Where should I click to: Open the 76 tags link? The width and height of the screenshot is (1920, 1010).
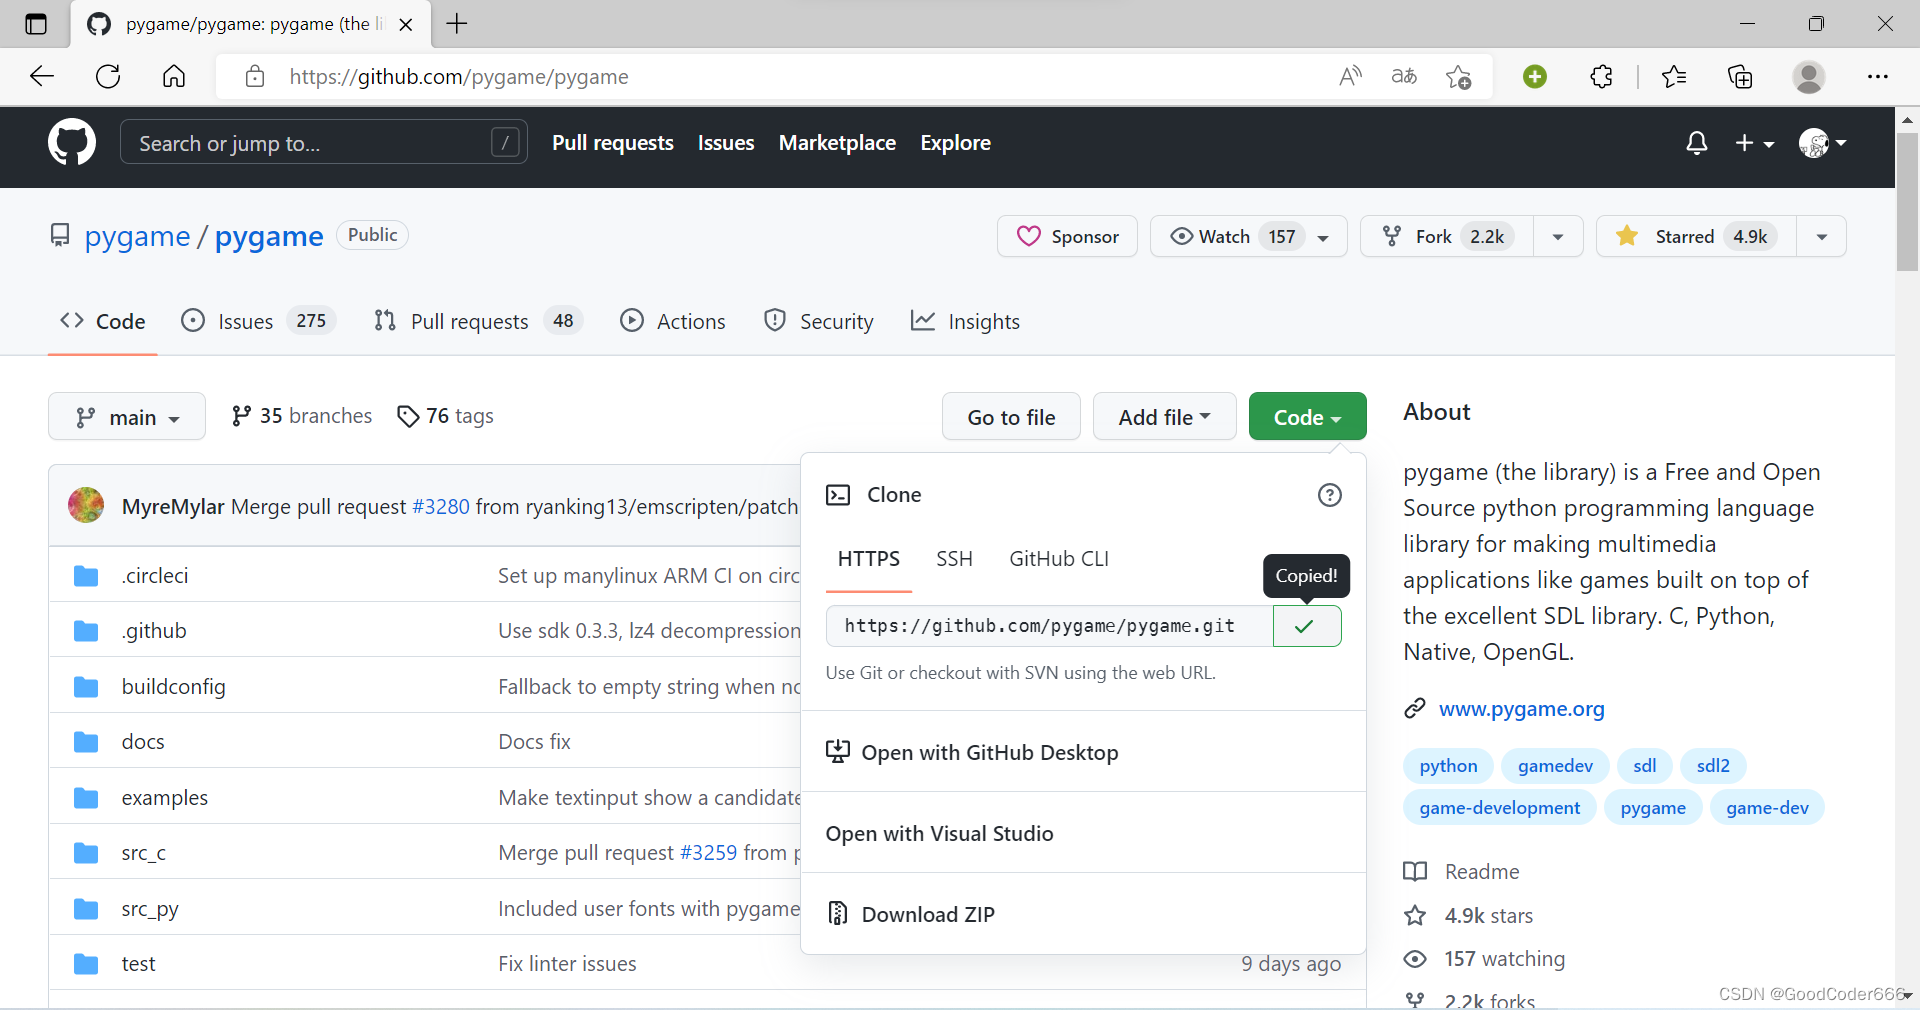445,416
